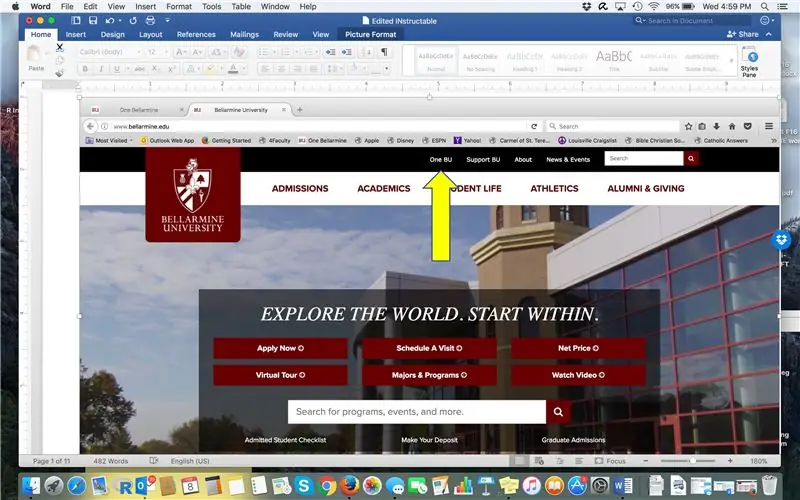This screenshot has width=800, height=500.
Task: Open the feedback smiley dropdown
Action: (767, 20)
